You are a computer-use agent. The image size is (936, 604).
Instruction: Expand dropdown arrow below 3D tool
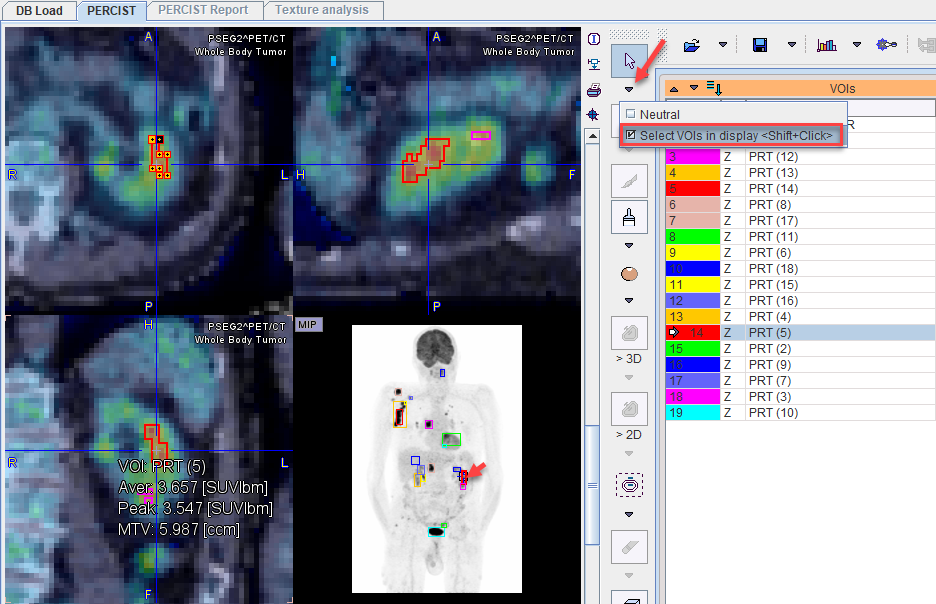[x=629, y=377]
